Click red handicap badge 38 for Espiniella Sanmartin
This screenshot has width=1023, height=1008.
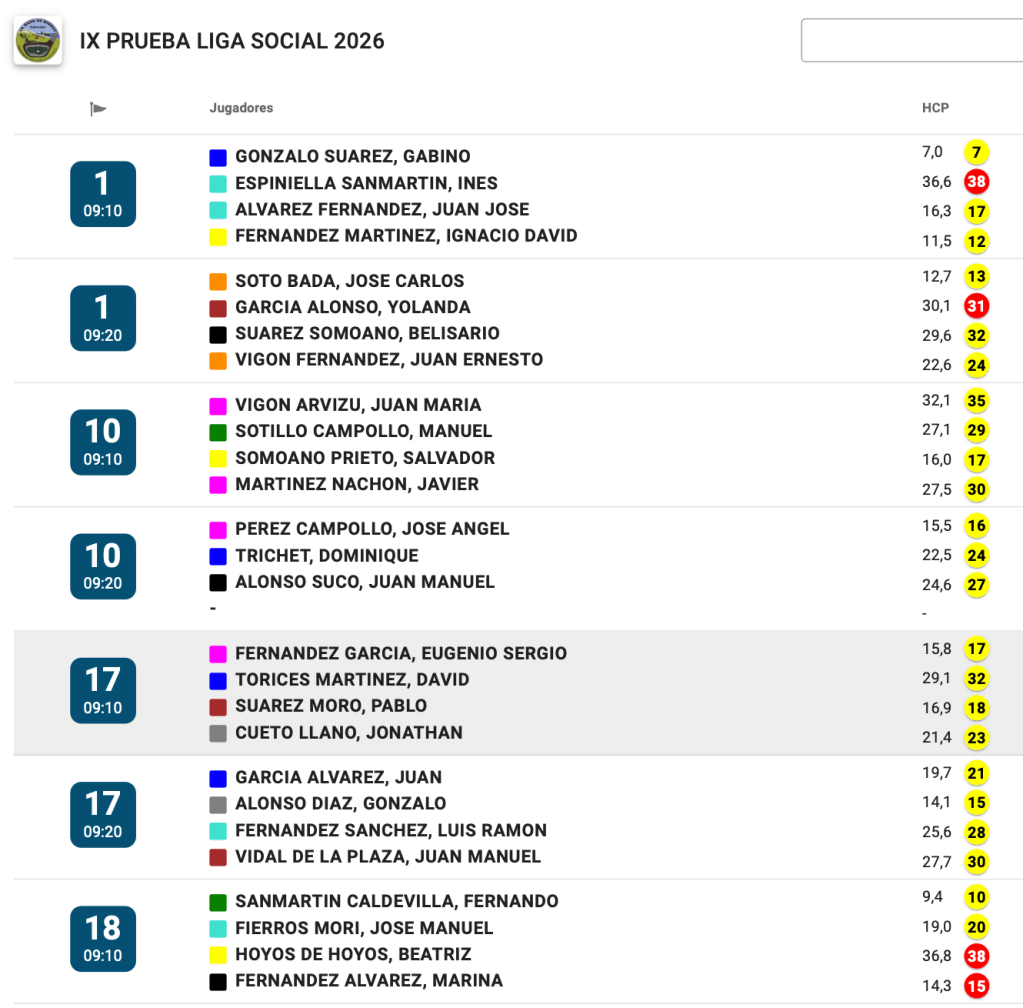976,182
